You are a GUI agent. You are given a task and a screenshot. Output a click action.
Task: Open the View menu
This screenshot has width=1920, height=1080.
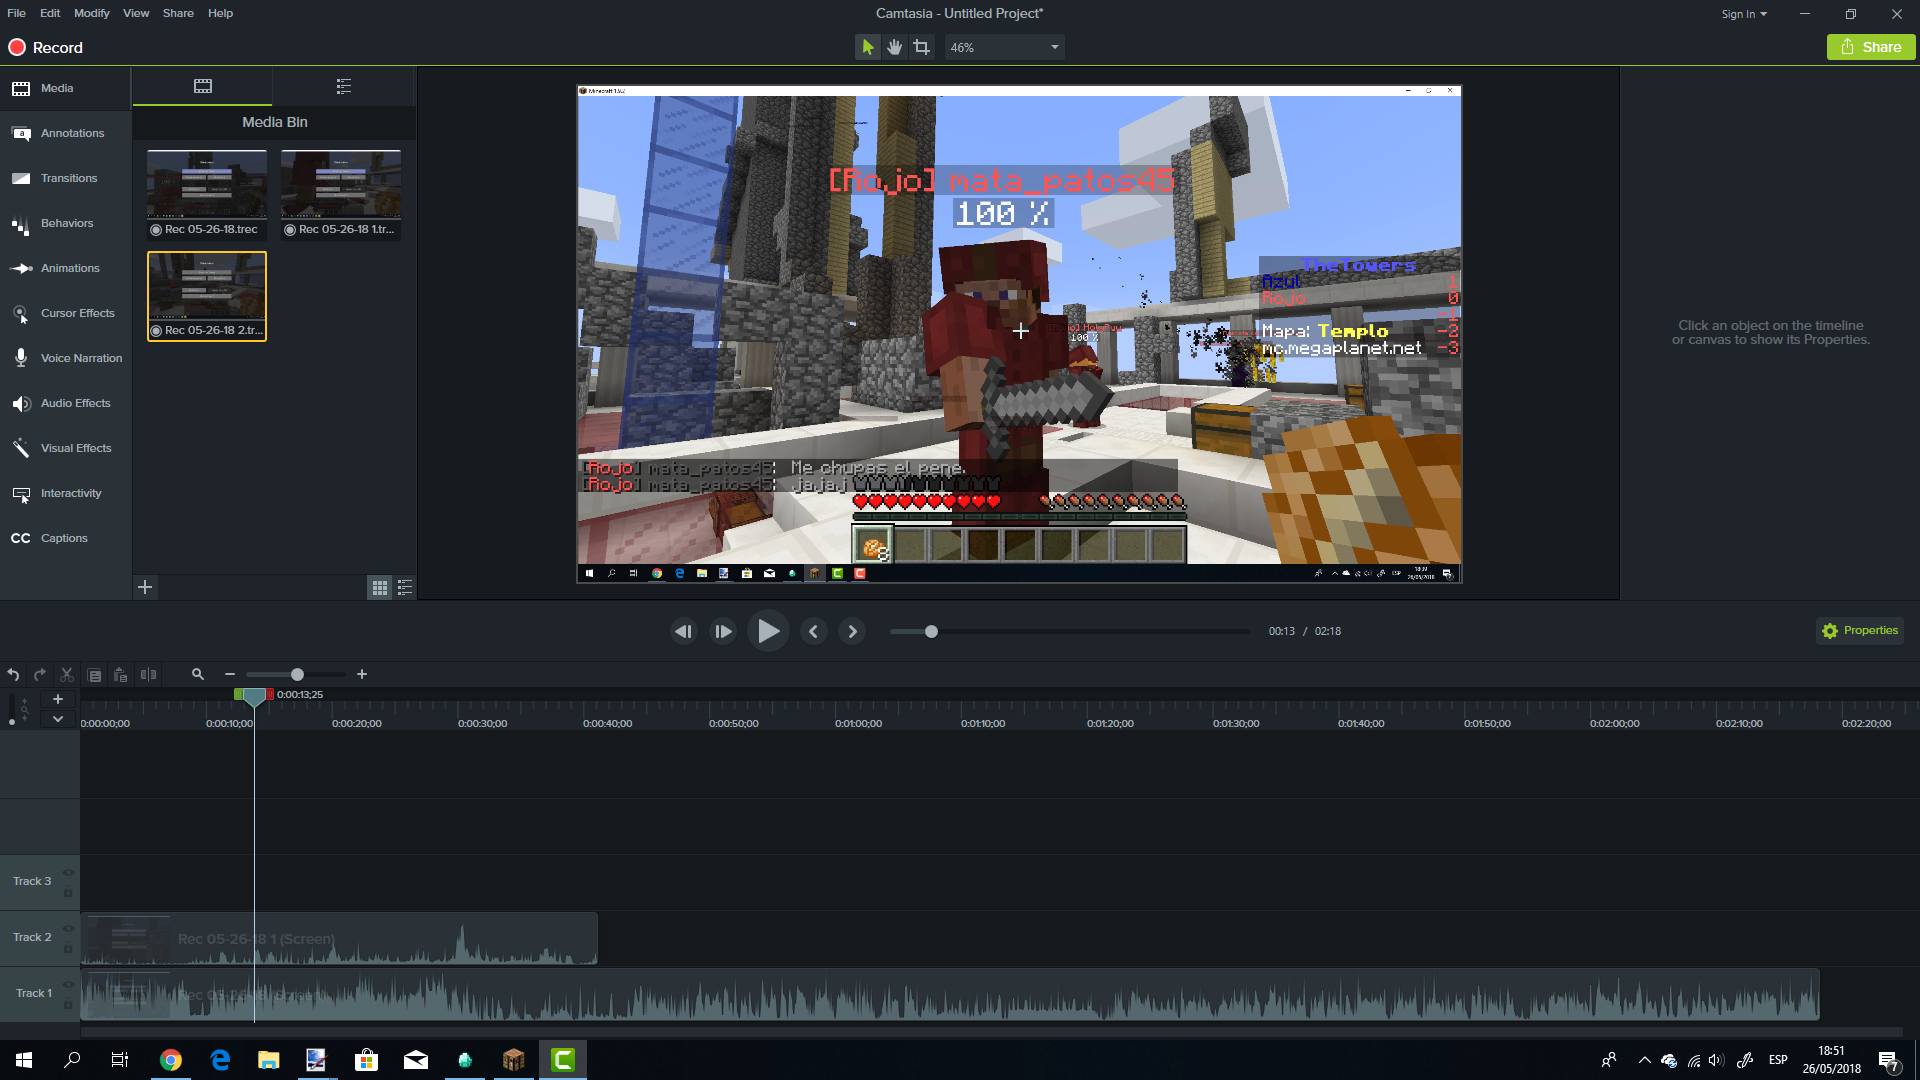pos(136,13)
